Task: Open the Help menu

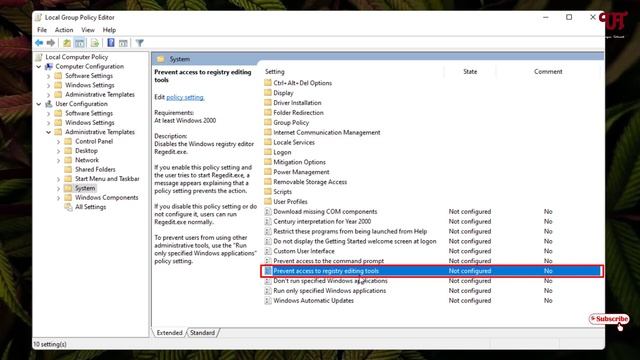Action: point(109,30)
